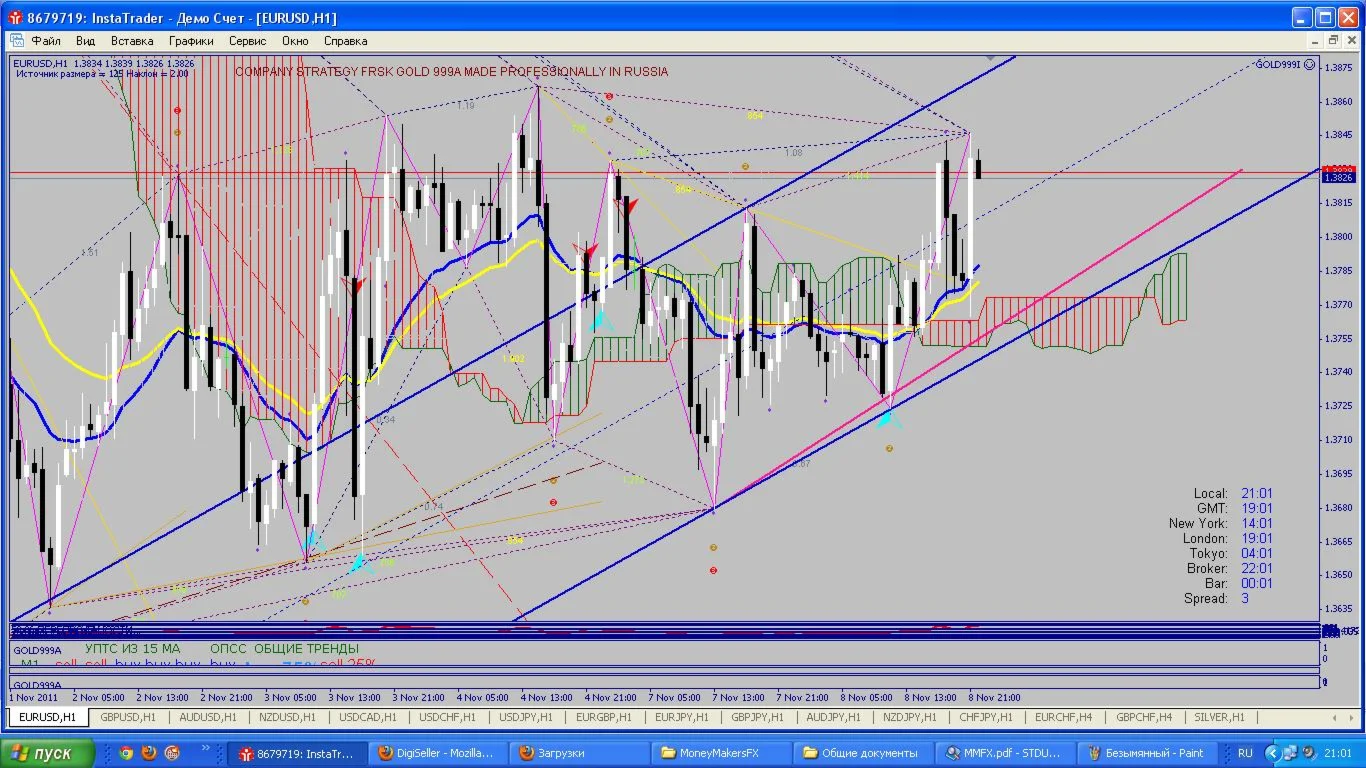This screenshot has height=768, width=1366.
Task: Select the NZDJPY,H1 chart tab
Action: point(910,717)
